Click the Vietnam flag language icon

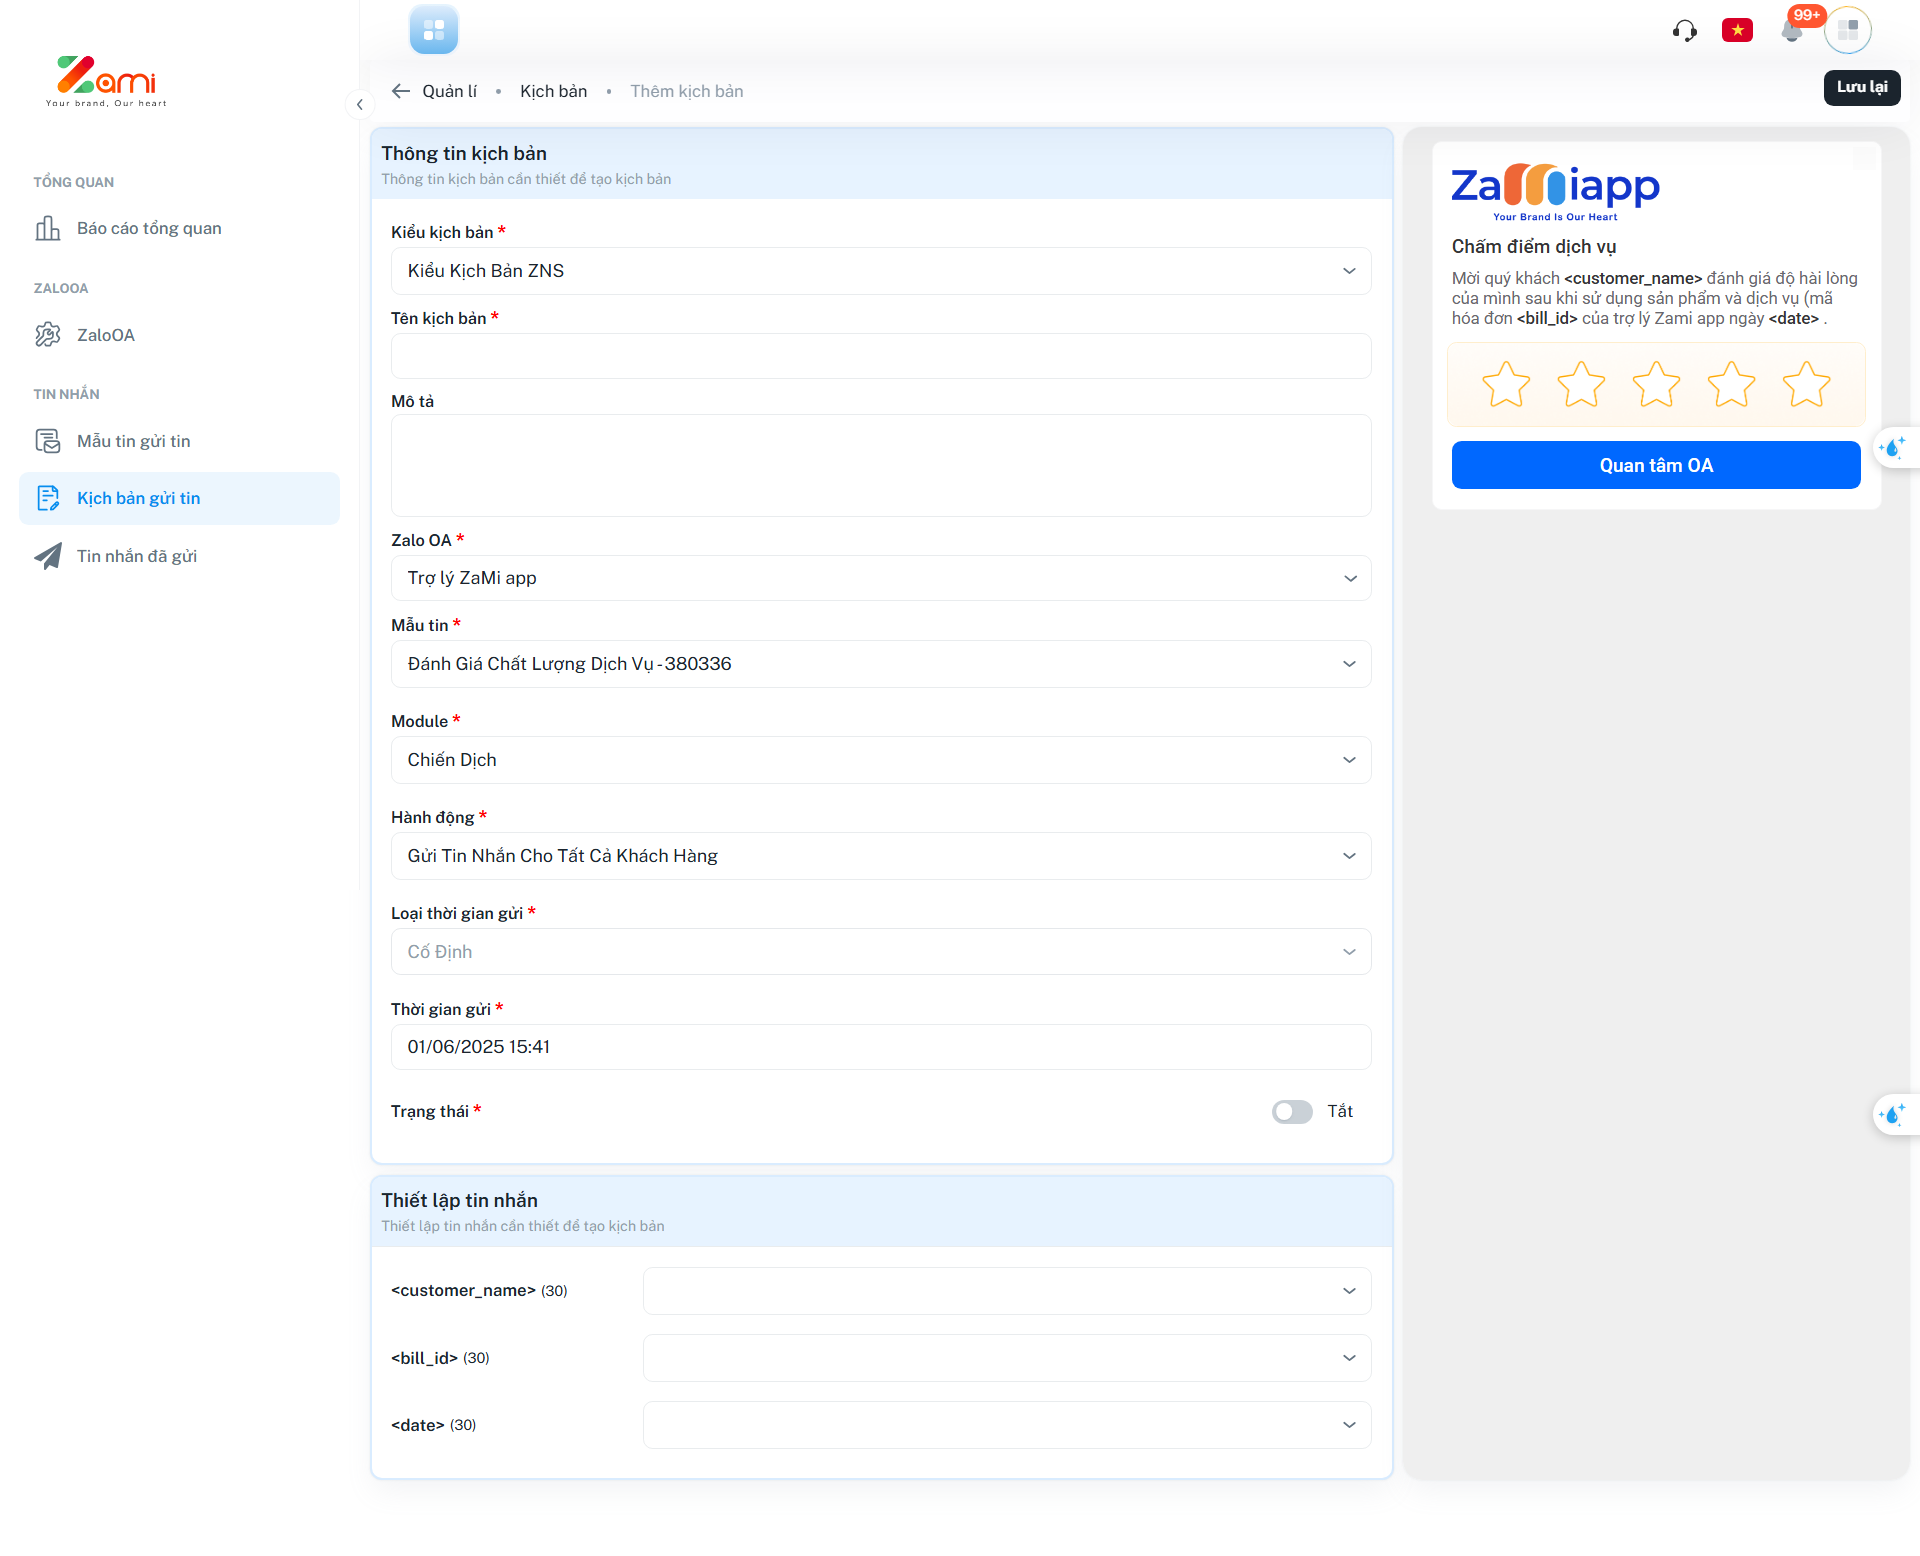coord(1737,31)
